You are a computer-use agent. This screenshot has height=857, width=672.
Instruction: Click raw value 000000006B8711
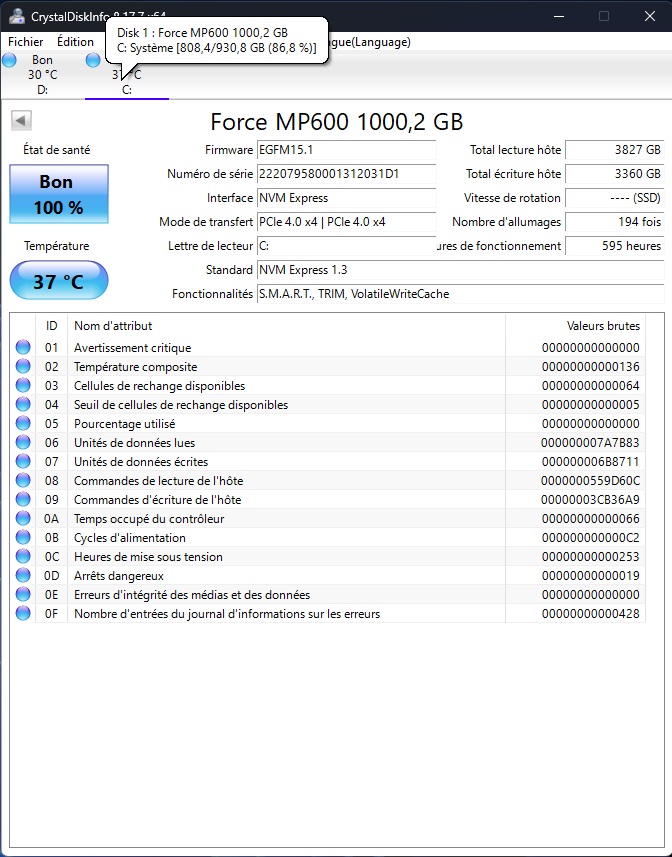(590, 462)
